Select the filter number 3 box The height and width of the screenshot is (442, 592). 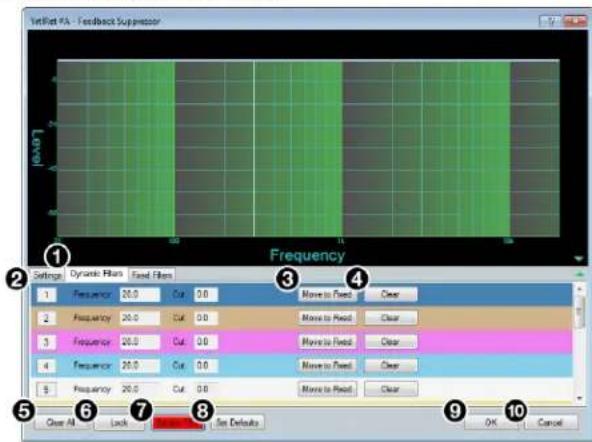pyautogui.click(x=47, y=342)
